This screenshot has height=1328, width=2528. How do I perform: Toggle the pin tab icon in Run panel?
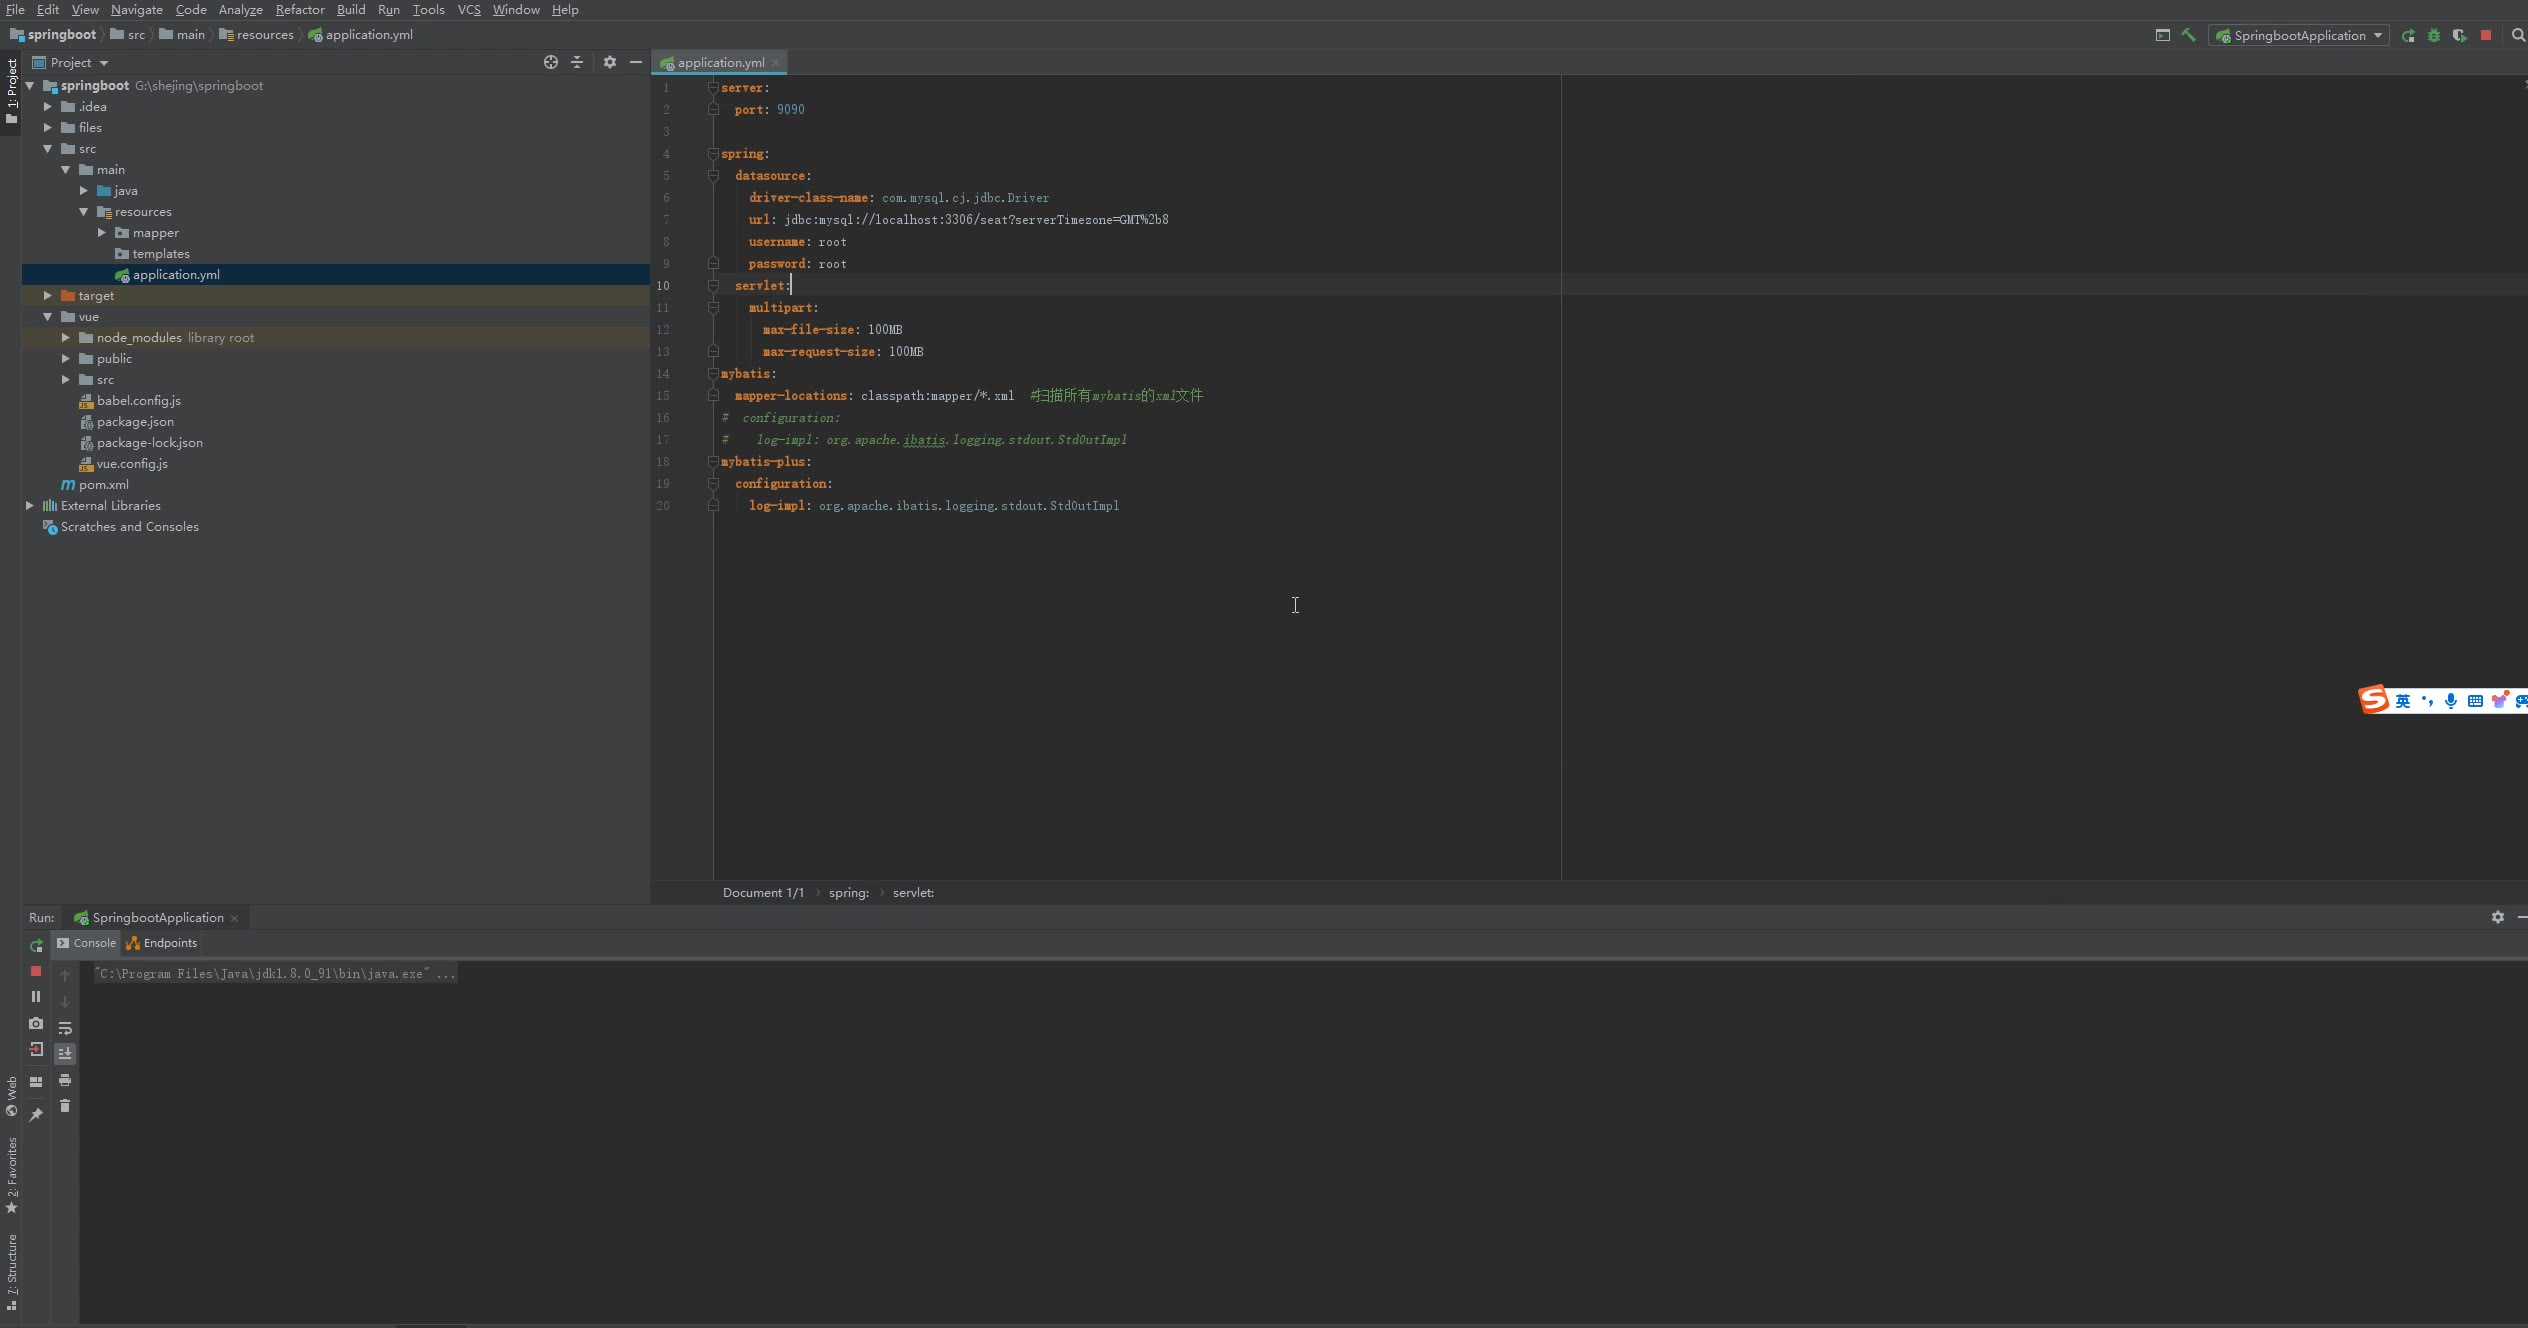click(36, 1114)
